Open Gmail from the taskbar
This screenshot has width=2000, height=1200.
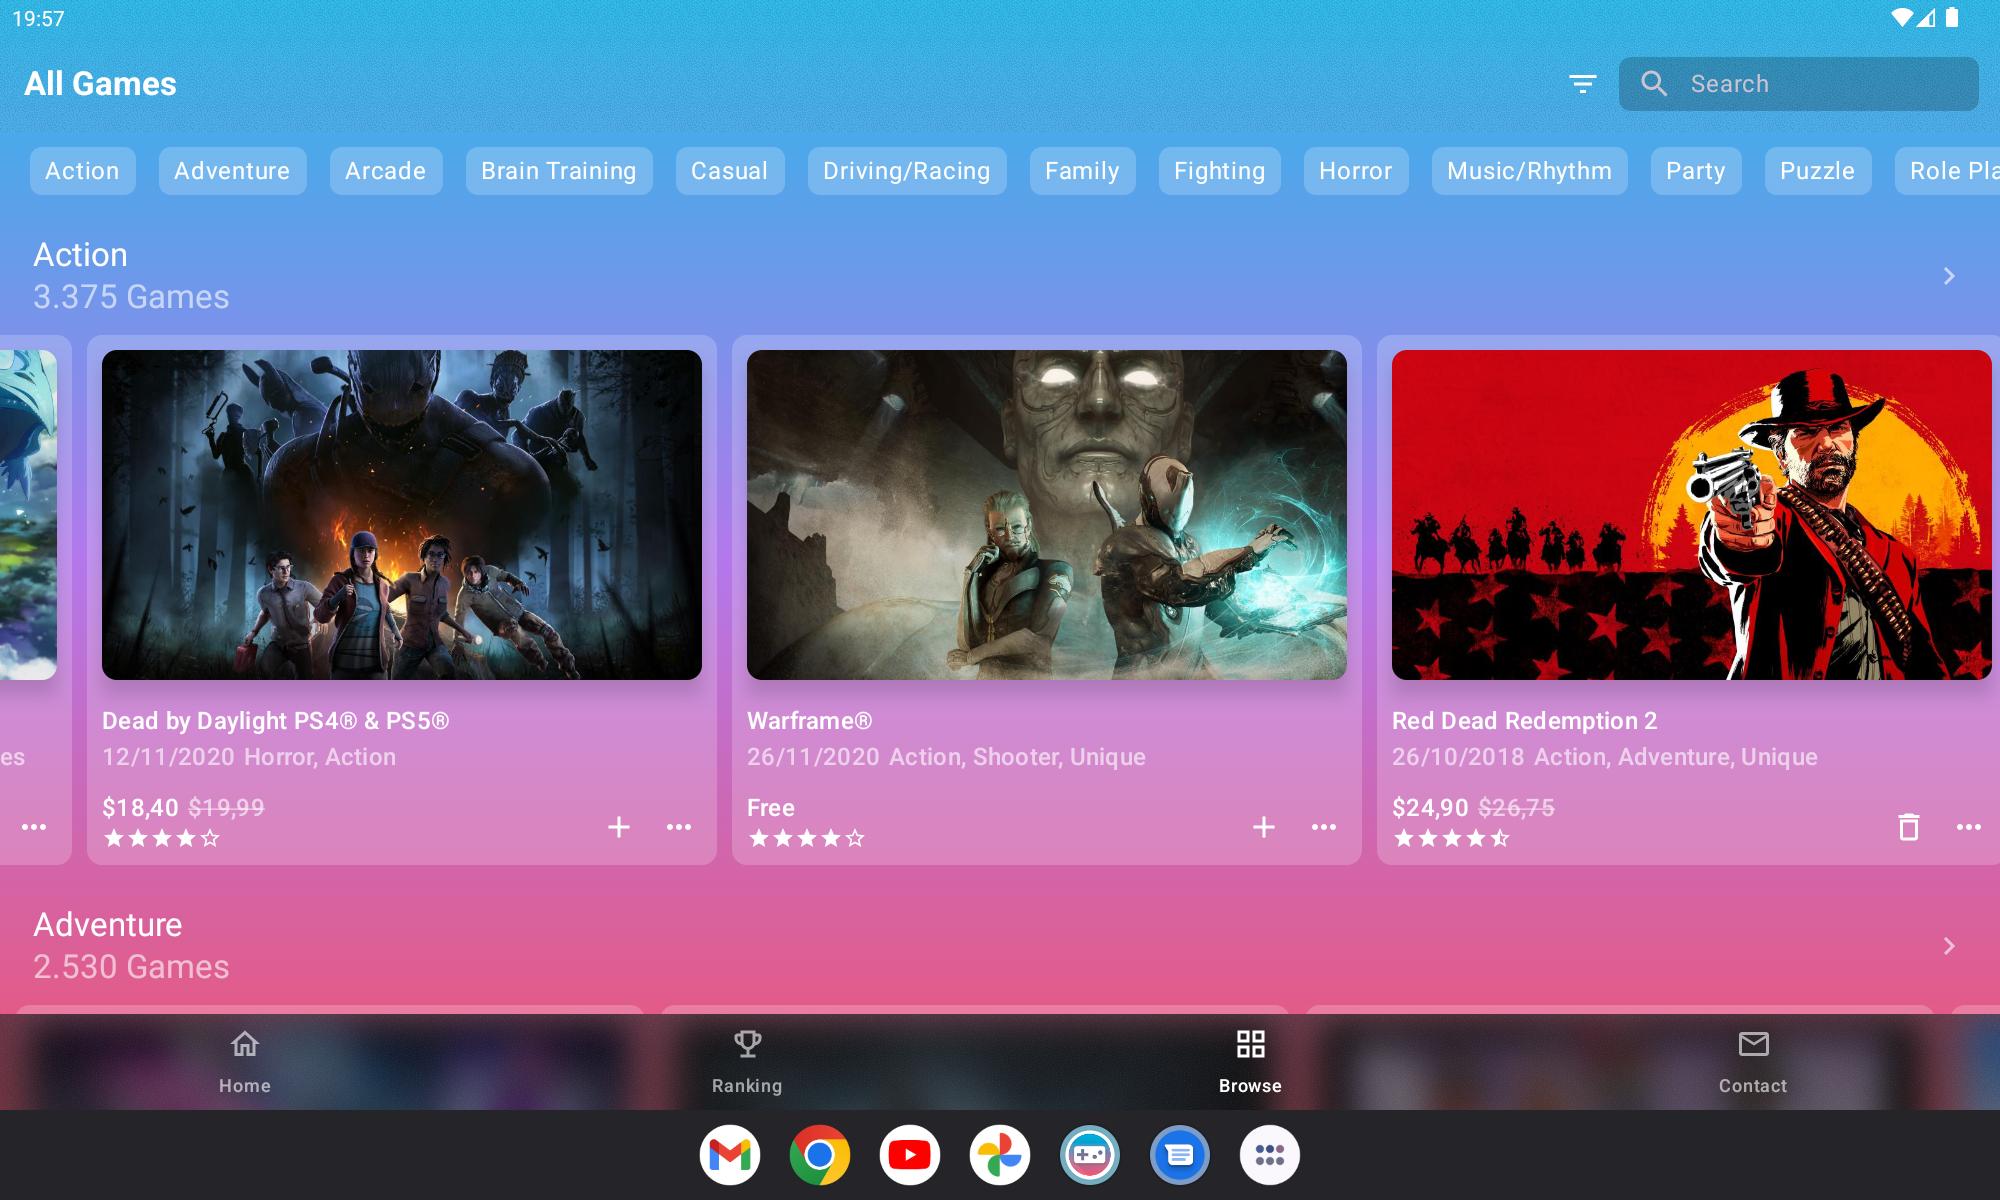pyautogui.click(x=730, y=1155)
